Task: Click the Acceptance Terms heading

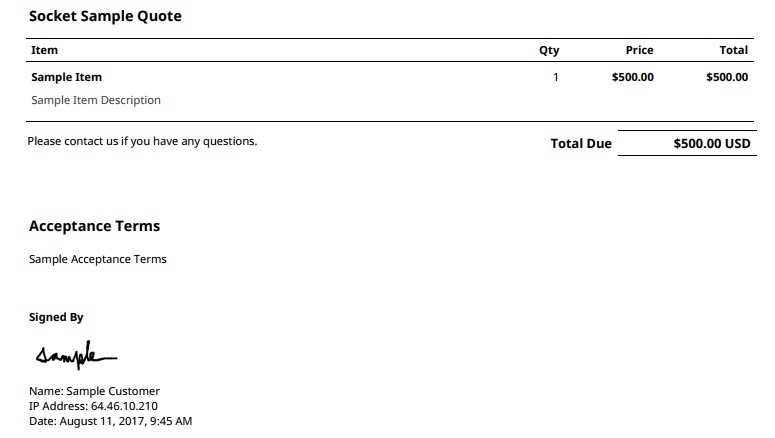Action: click(94, 226)
